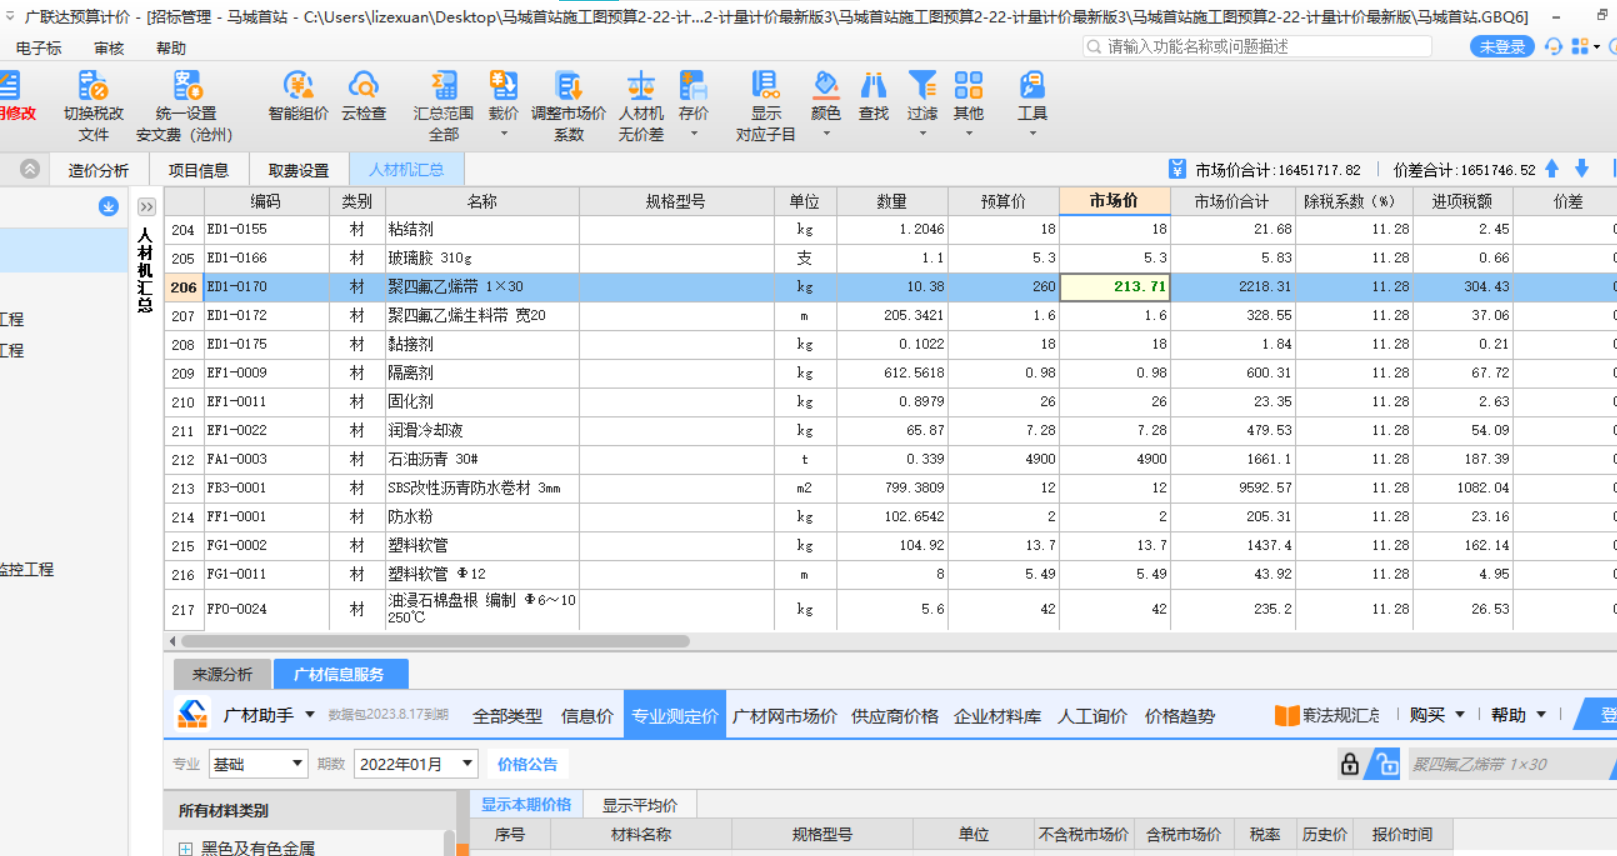Viewport: 1617px width, 856px height.
Task: Click the horizontal scrollbar below the table
Action: pos(435,641)
